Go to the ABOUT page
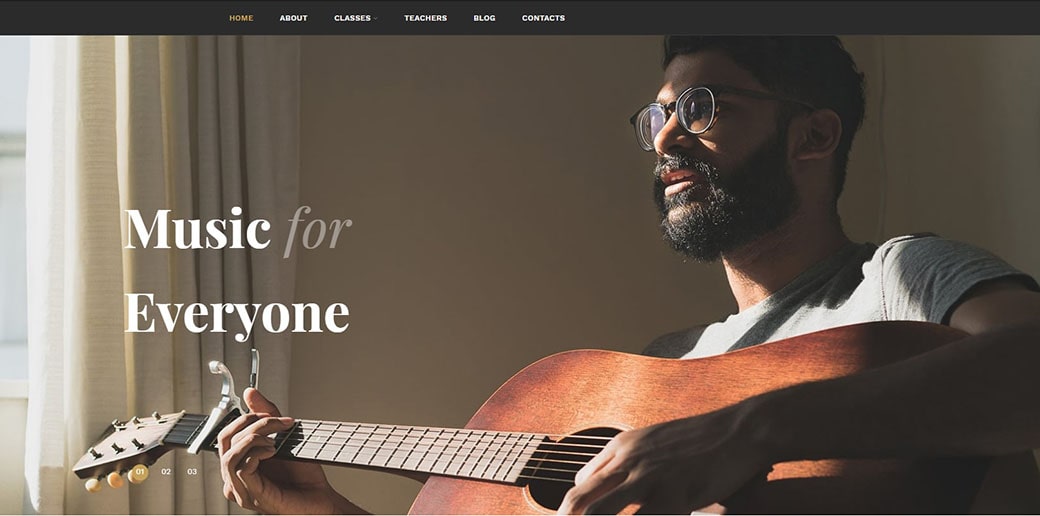The image size is (1040, 516). [293, 18]
